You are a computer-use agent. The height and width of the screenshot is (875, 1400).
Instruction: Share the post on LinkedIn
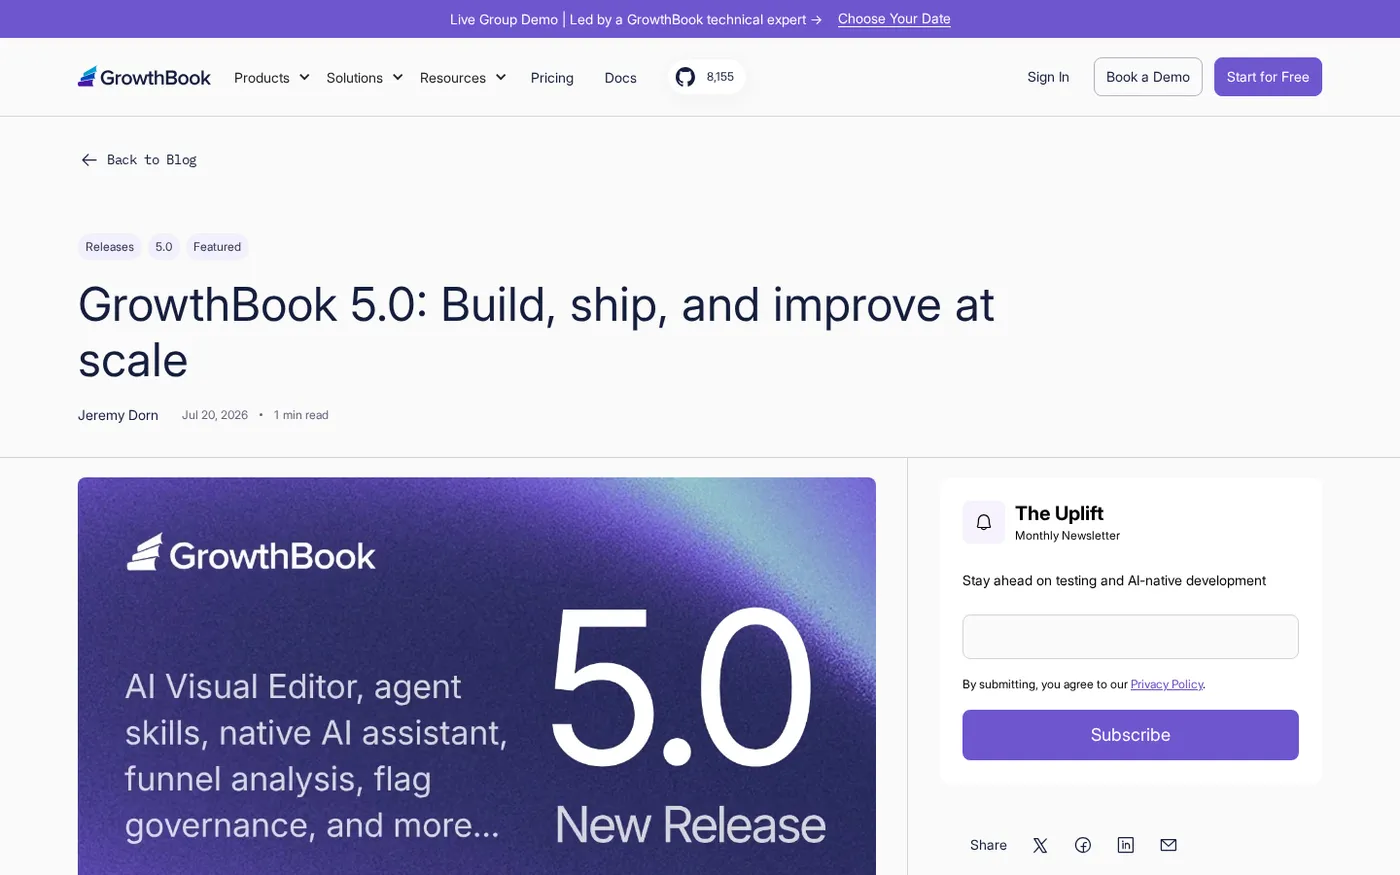(x=1126, y=845)
